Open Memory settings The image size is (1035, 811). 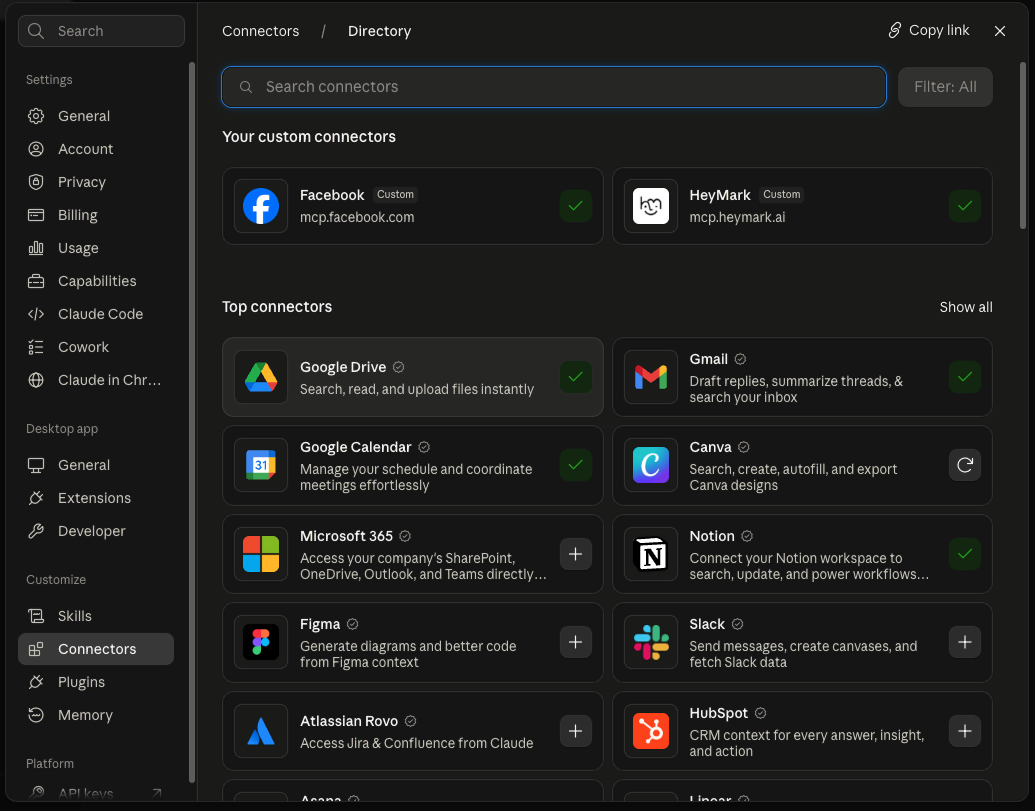96,715
